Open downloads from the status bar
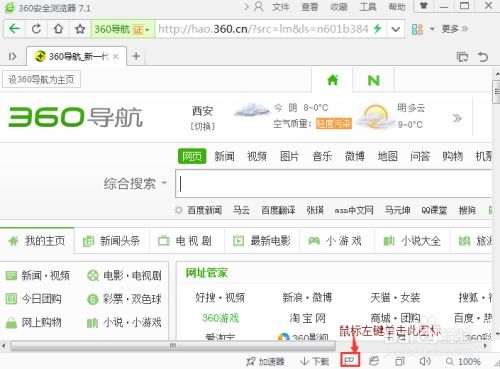Image resolution: width=500 pixels, height=369 pixels. [x=315, y=361]
